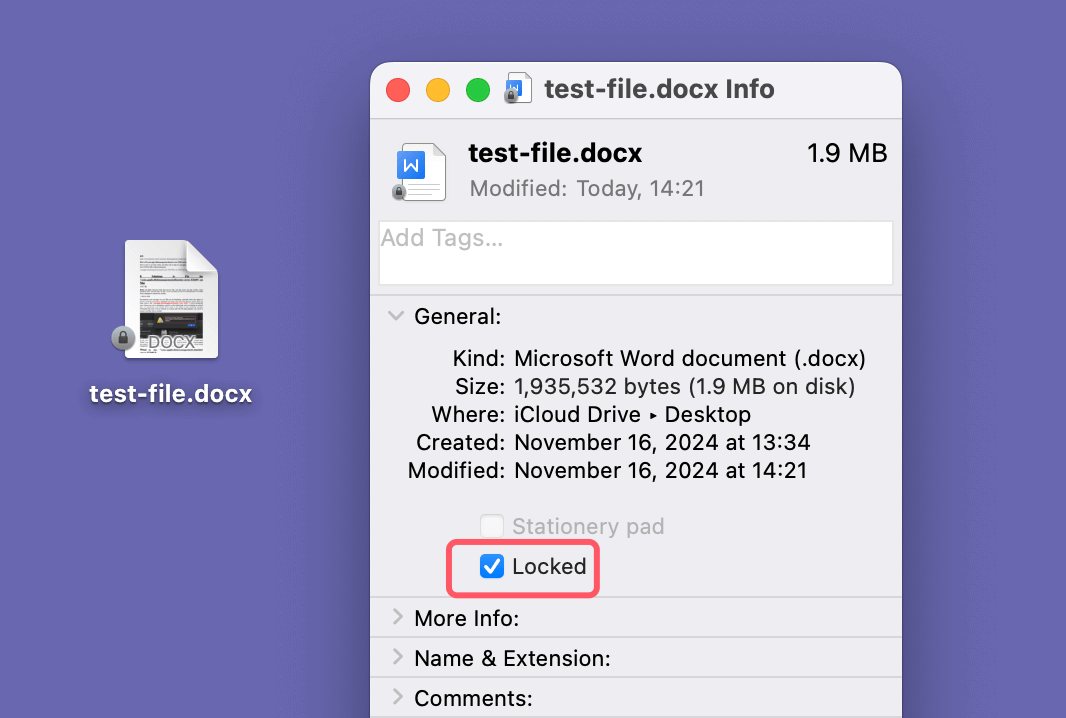Click the Stationery pad checkbox

(x=491, y=525)
